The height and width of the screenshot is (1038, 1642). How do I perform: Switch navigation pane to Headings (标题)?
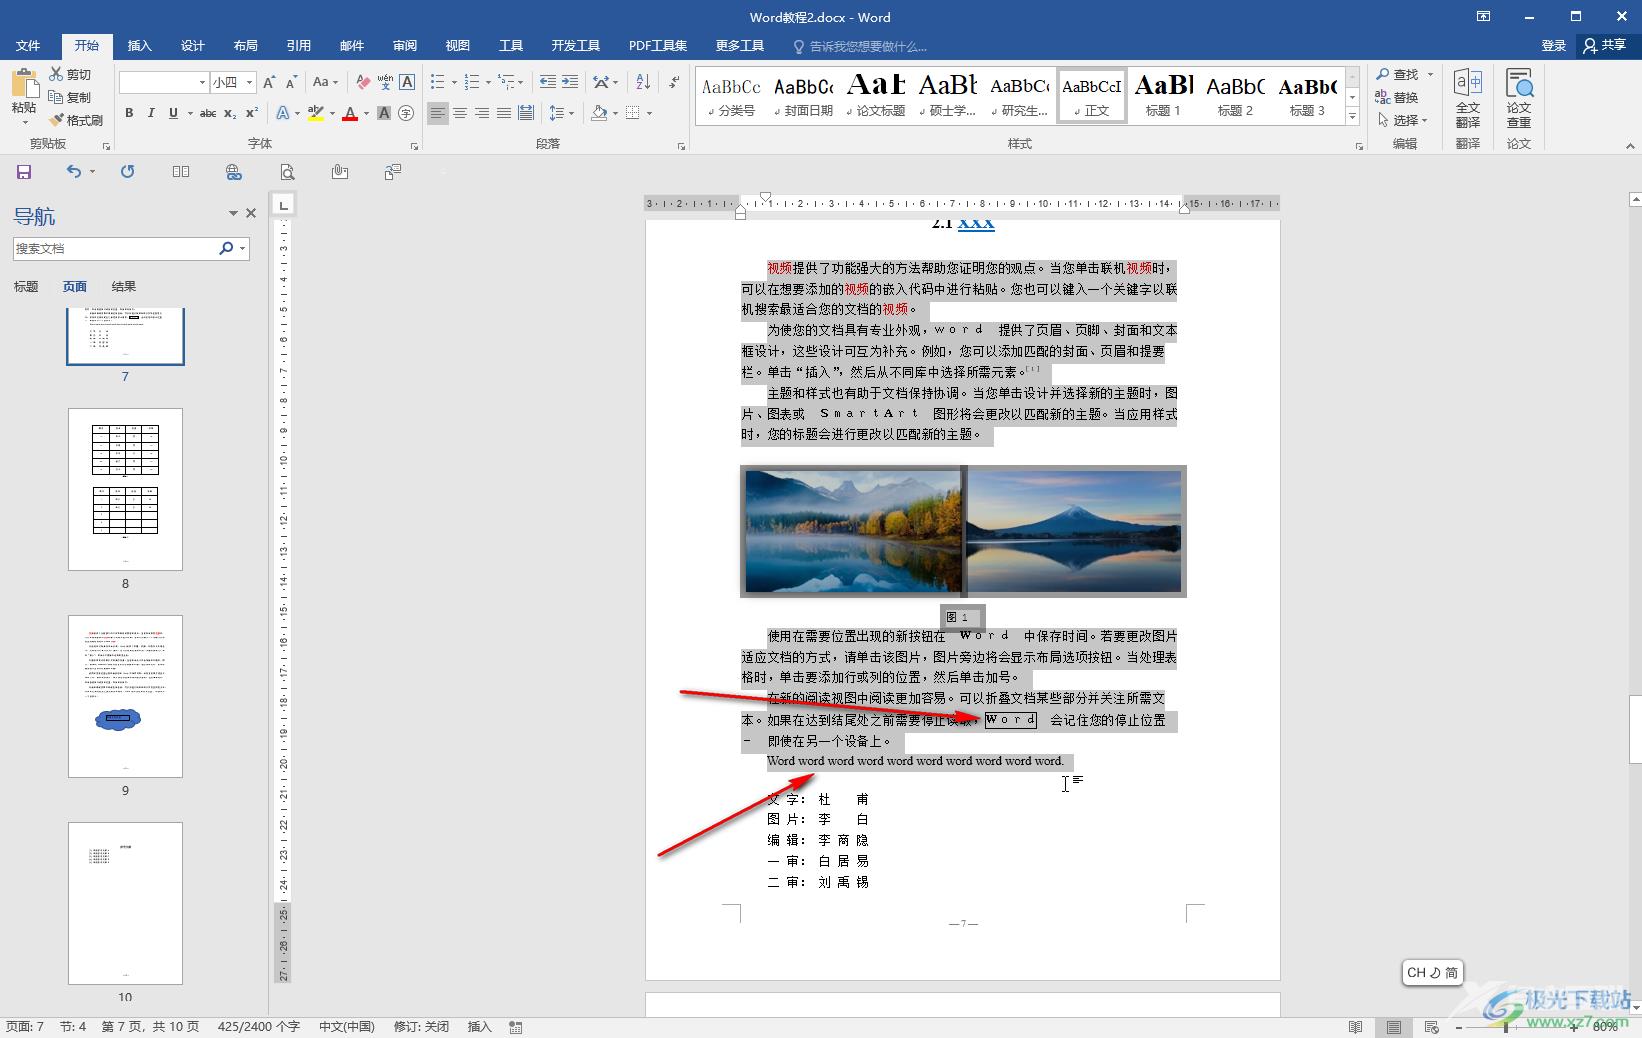pos(26,287)
